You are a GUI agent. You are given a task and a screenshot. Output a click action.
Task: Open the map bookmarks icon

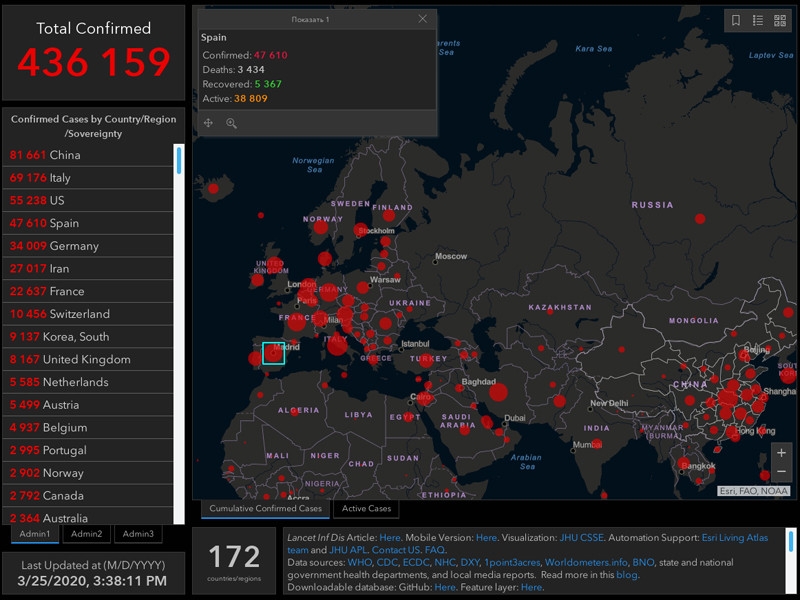point(736,20)
